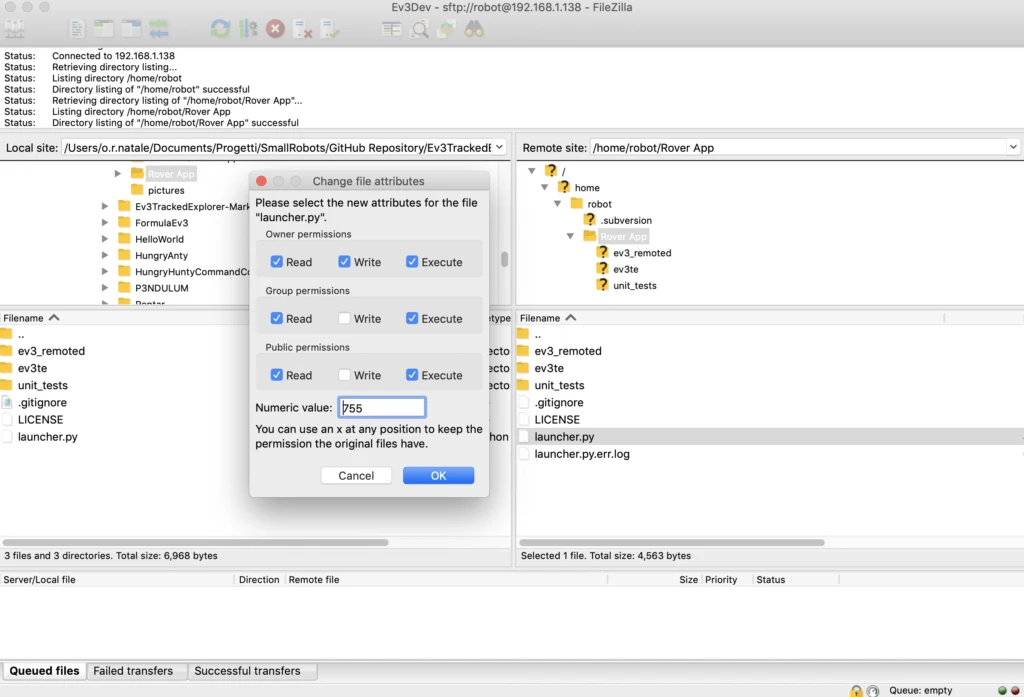
Task: Uncheck Group permissions Read checkbox
Action: pyautogui.click(x=277, y=319)
